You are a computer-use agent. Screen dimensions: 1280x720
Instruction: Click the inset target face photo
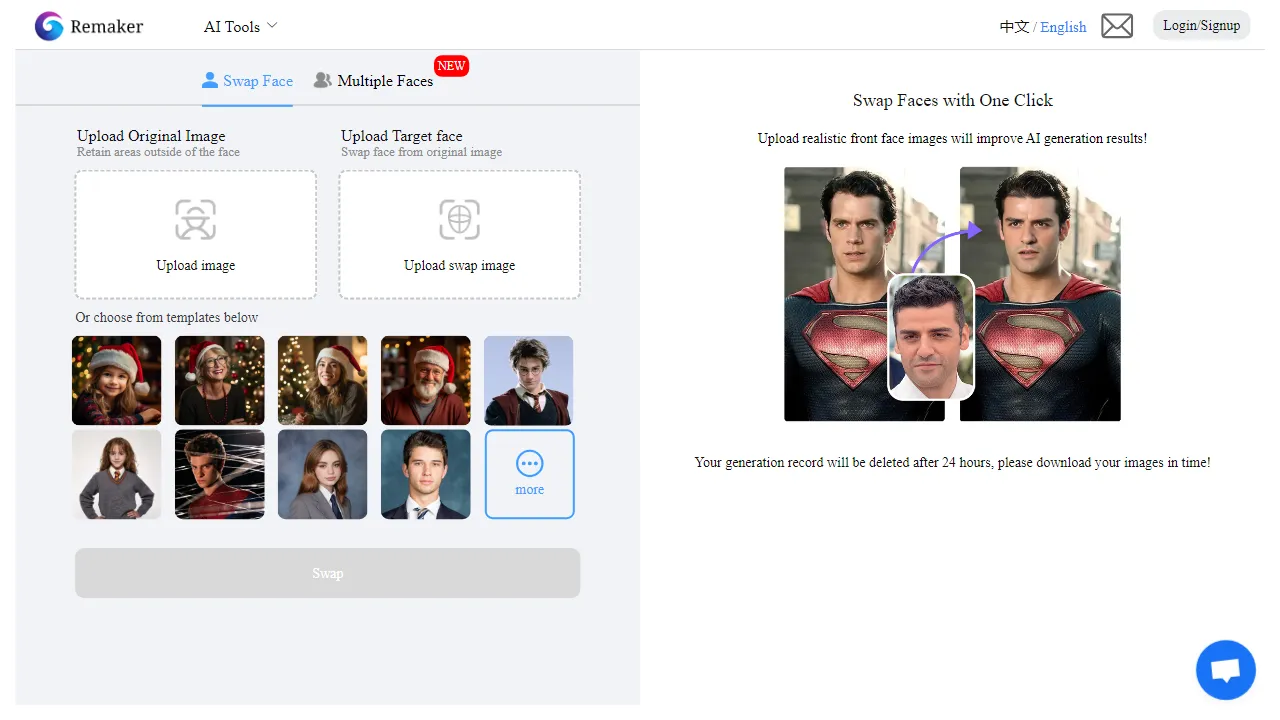[931, 337]
